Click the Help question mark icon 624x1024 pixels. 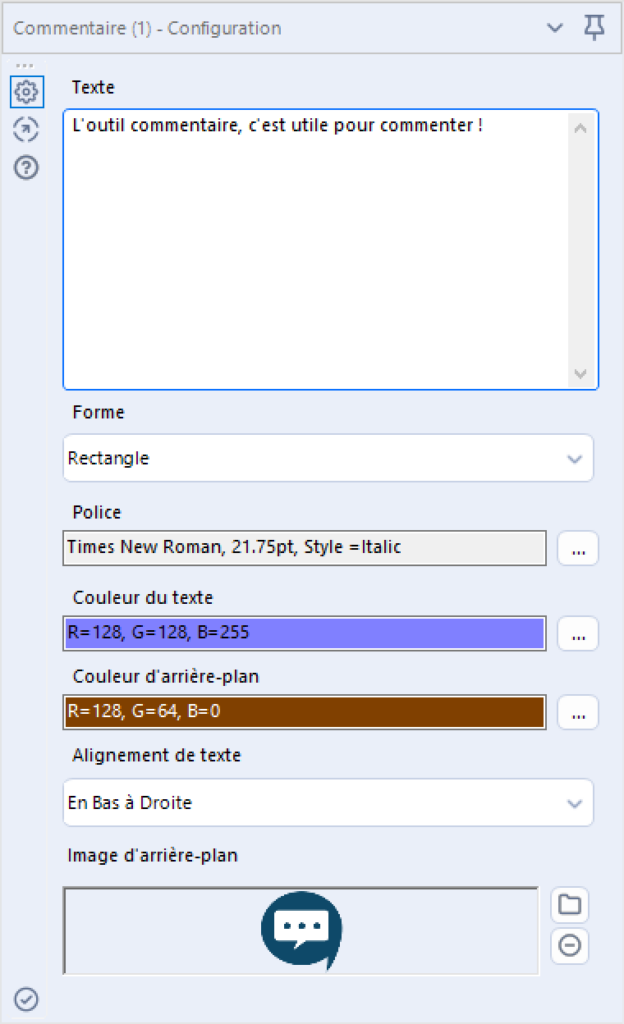pyautogui.click(x=26, y=168)
